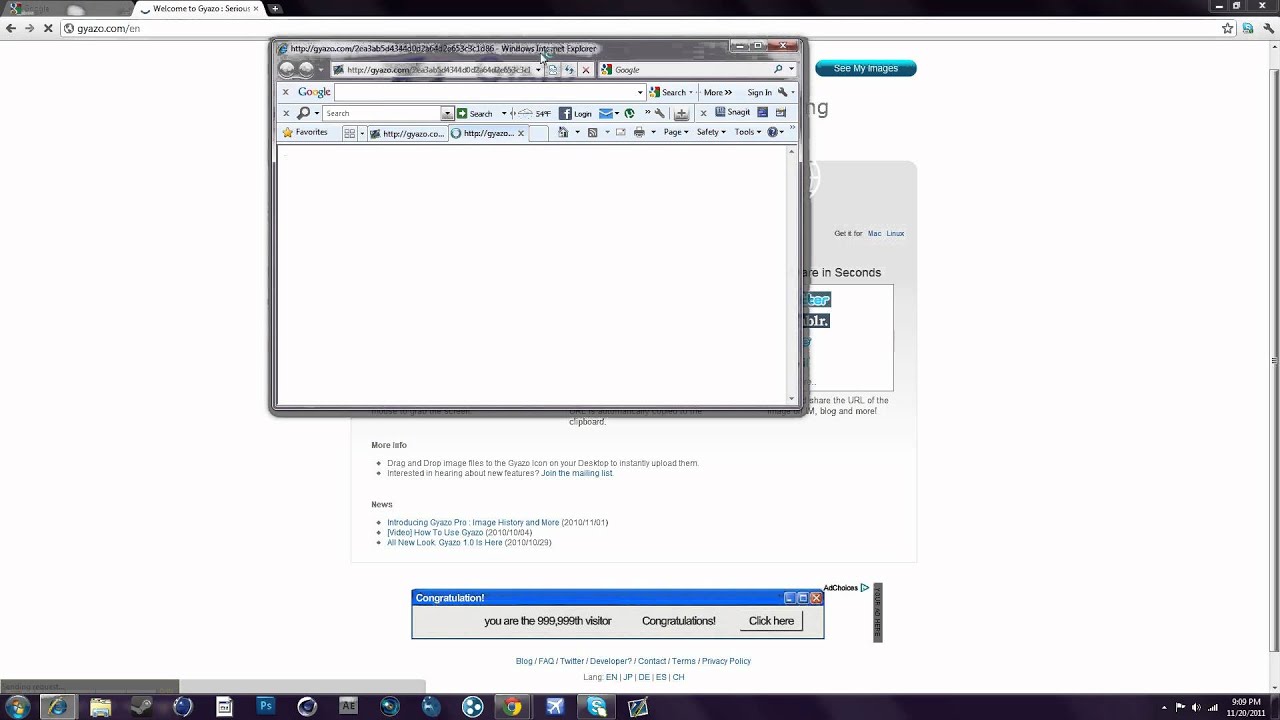The width and height of the screenshot is (1280, 720).
Task: Expand dropdown arrow next to IE Print icon
Action: point(653,132)
